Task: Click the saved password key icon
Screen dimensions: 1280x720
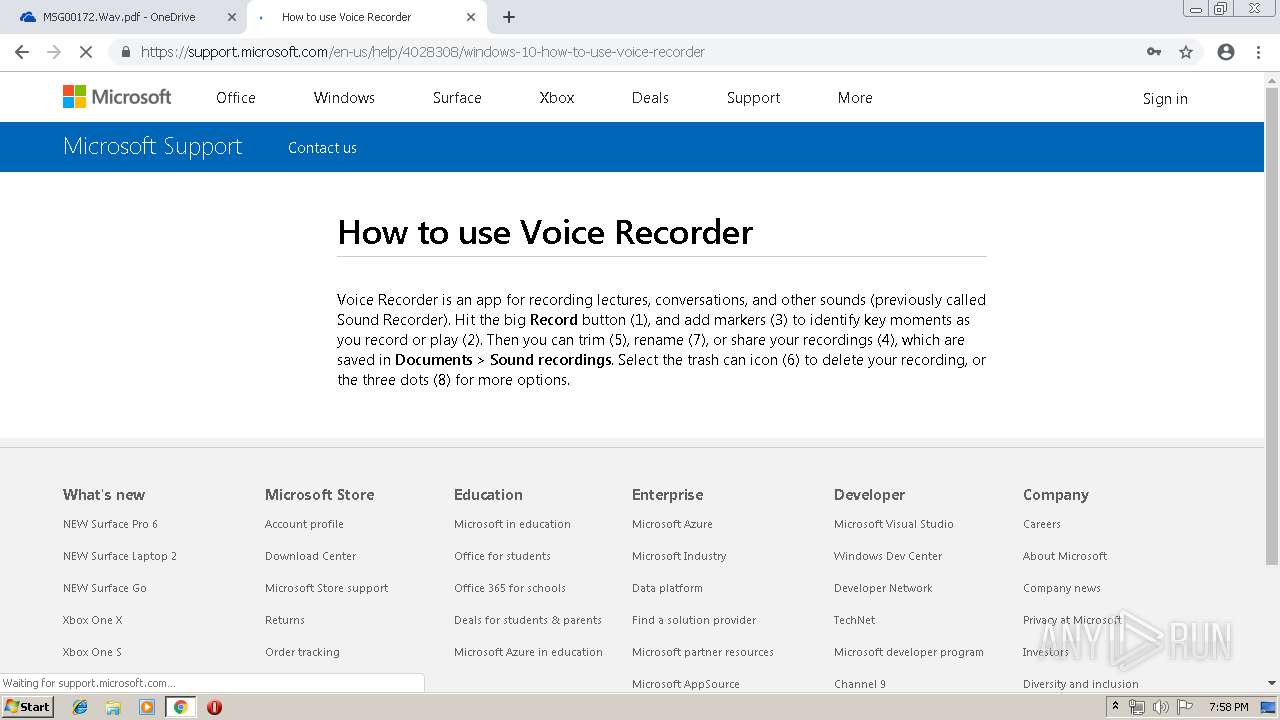Action: 1154,52
